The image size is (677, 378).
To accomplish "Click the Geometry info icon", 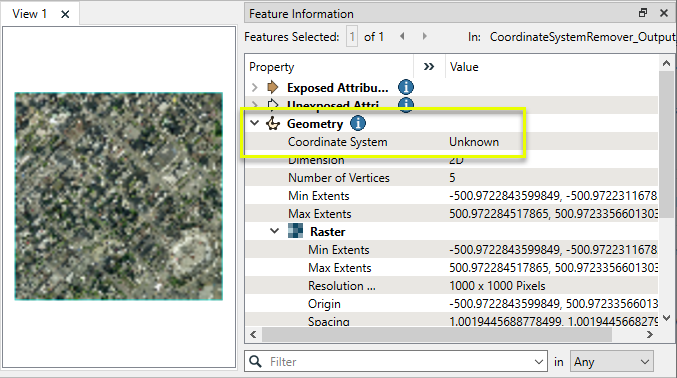I will (357, 124).
